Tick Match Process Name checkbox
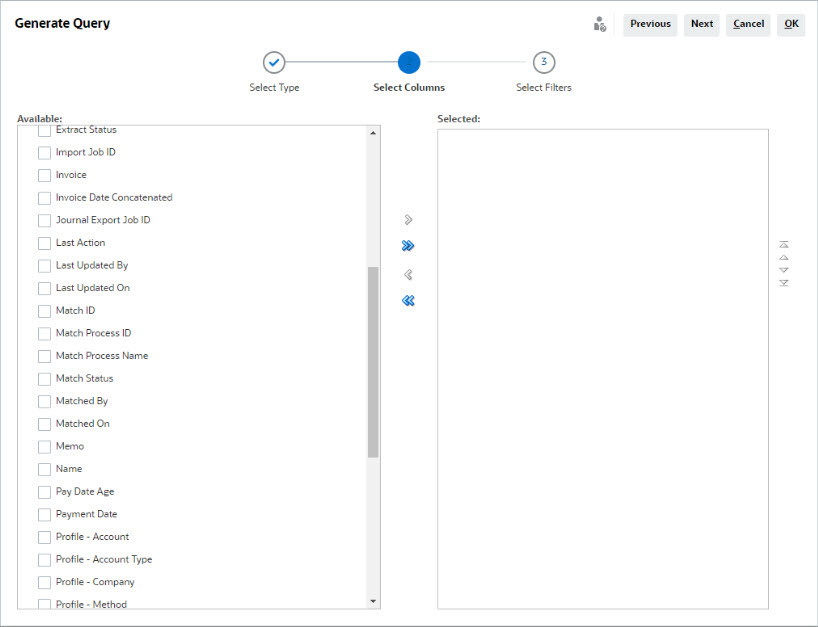818x627 pixels. [44, 356]
